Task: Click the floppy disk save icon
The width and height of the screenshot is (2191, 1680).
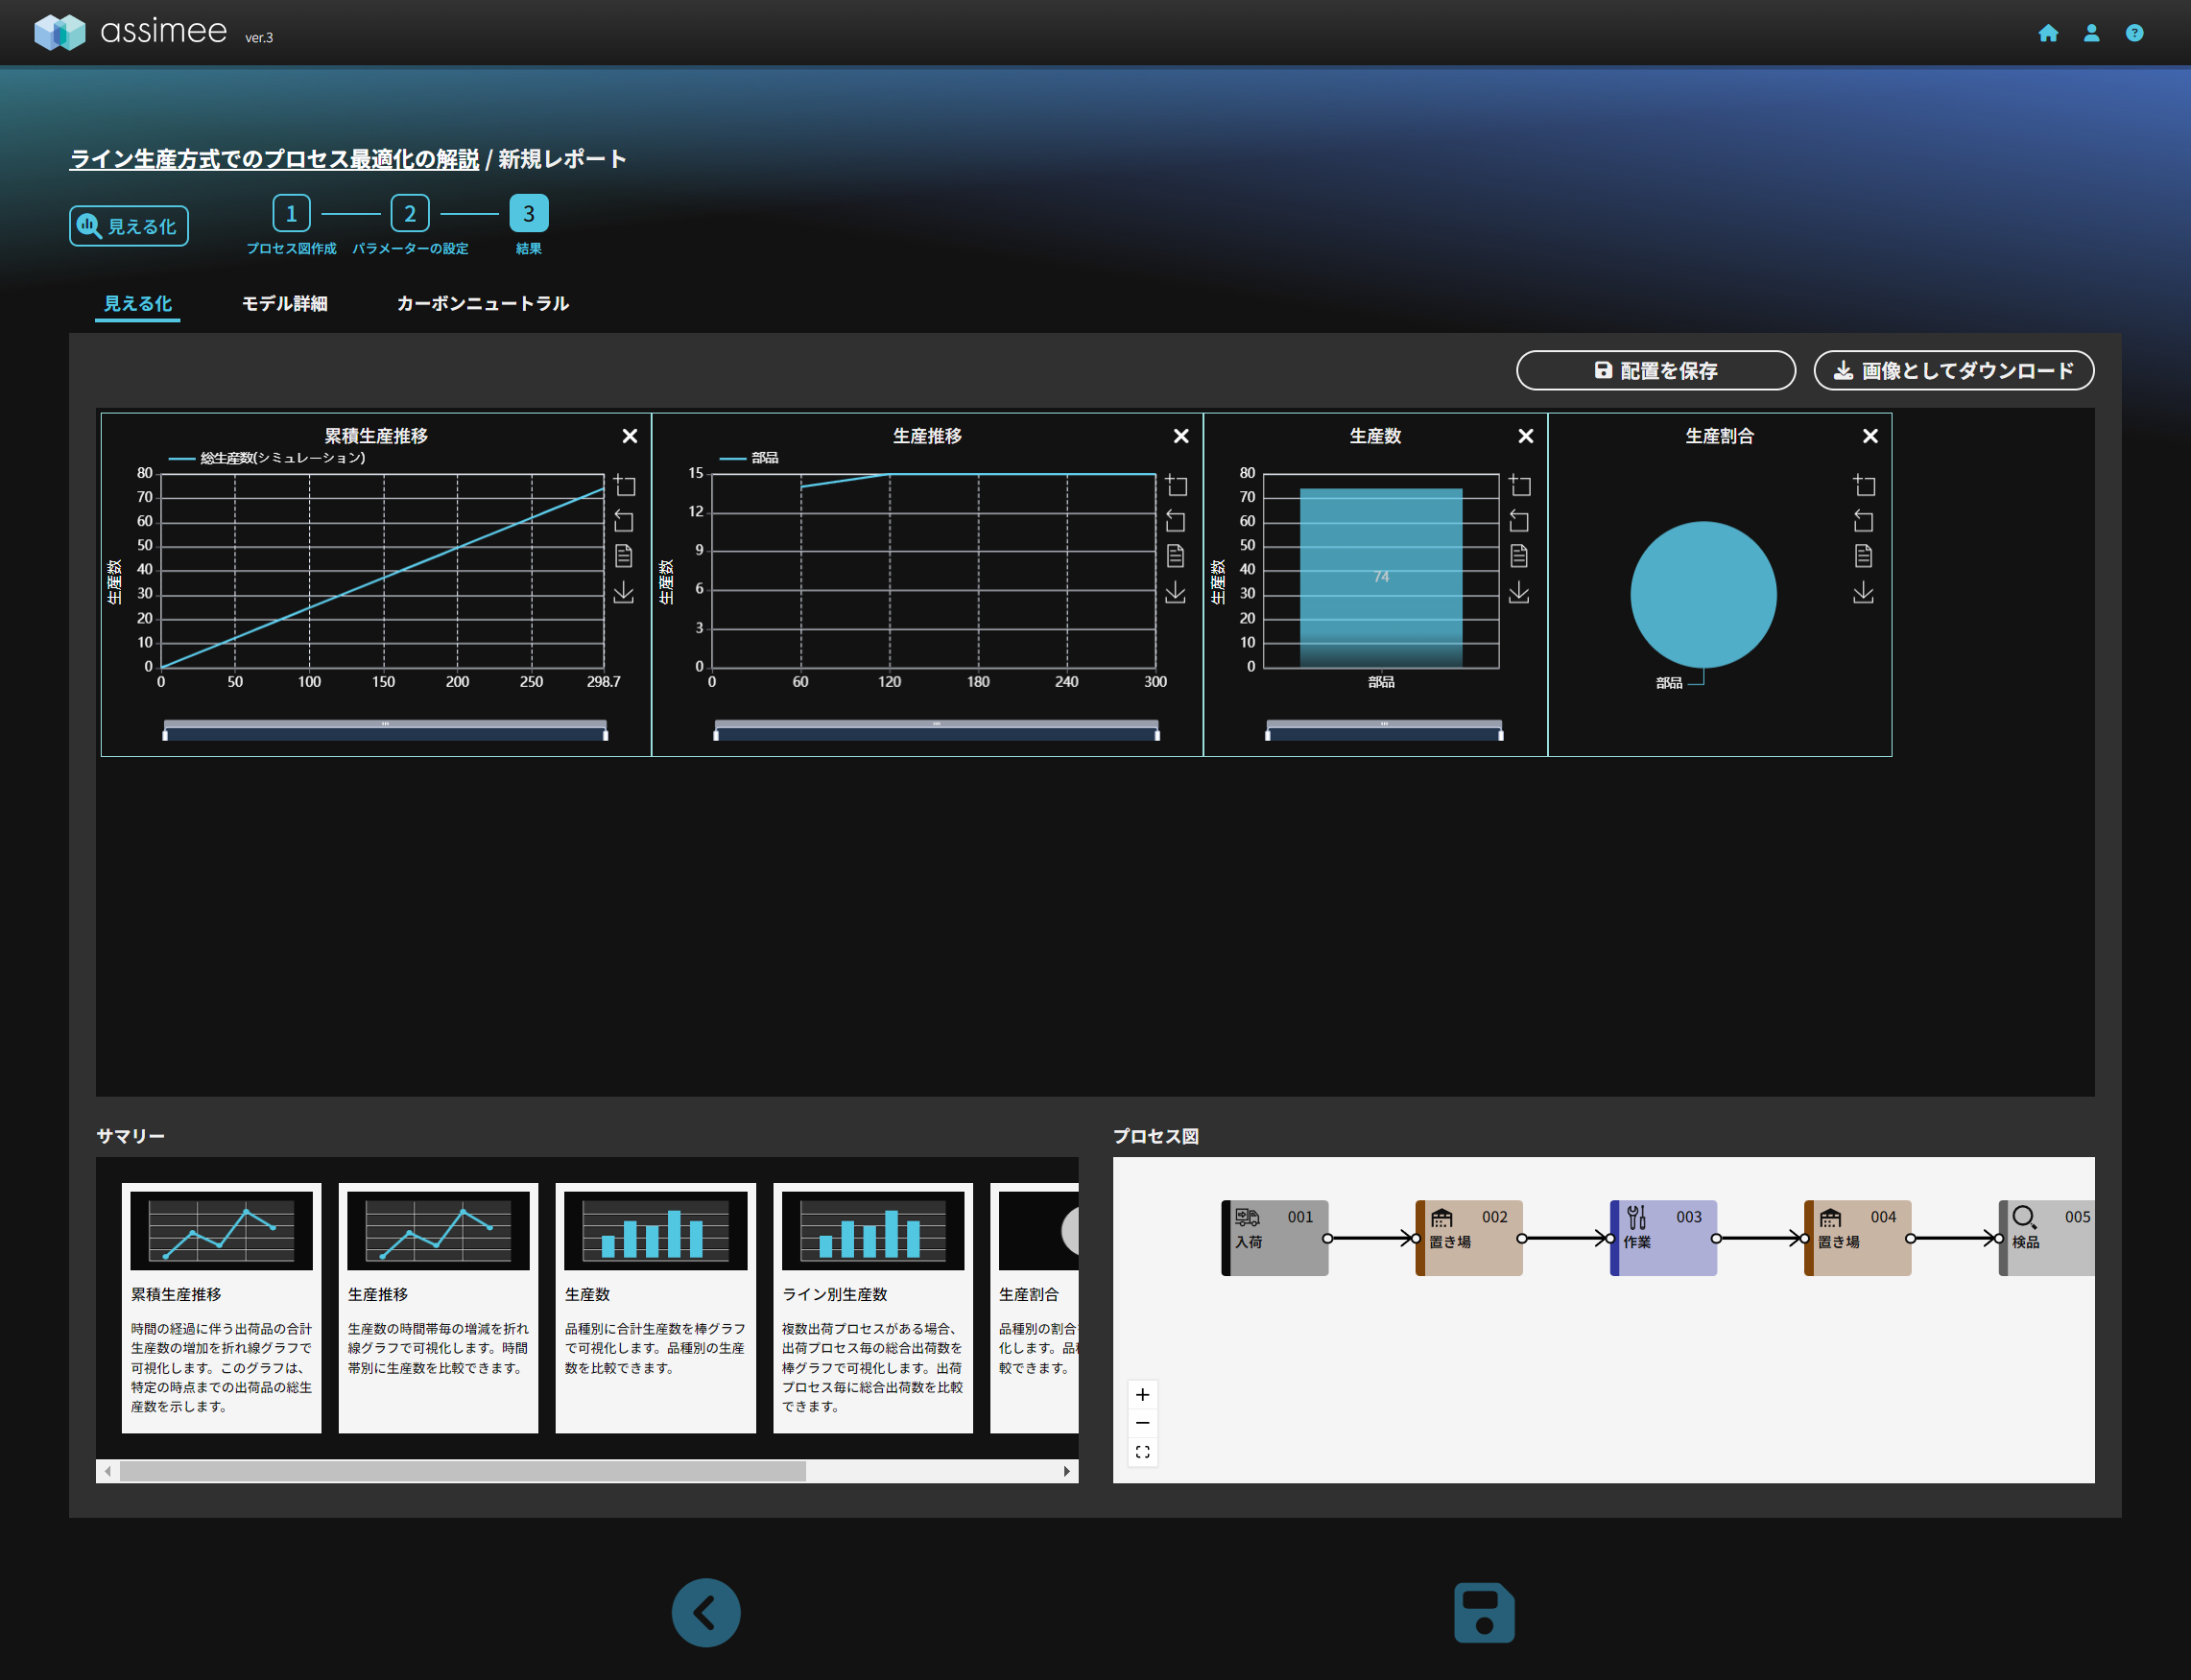Action: 1483,1612
